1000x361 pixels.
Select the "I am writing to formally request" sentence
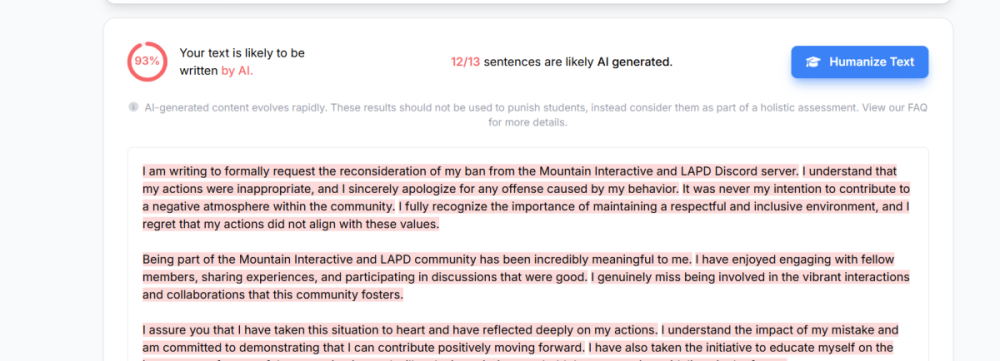(x=470, y=172)
